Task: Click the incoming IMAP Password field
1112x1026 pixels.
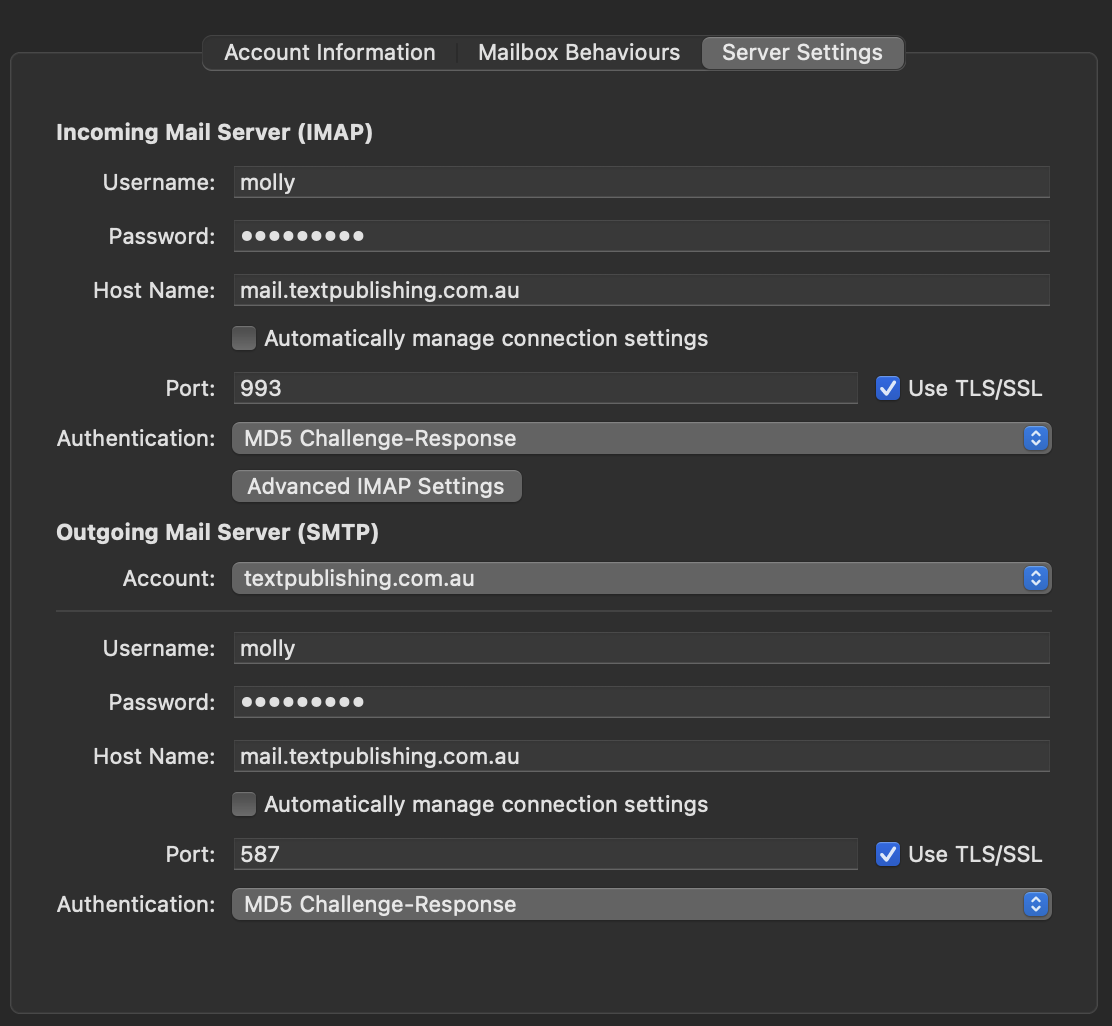Action: 641,236
